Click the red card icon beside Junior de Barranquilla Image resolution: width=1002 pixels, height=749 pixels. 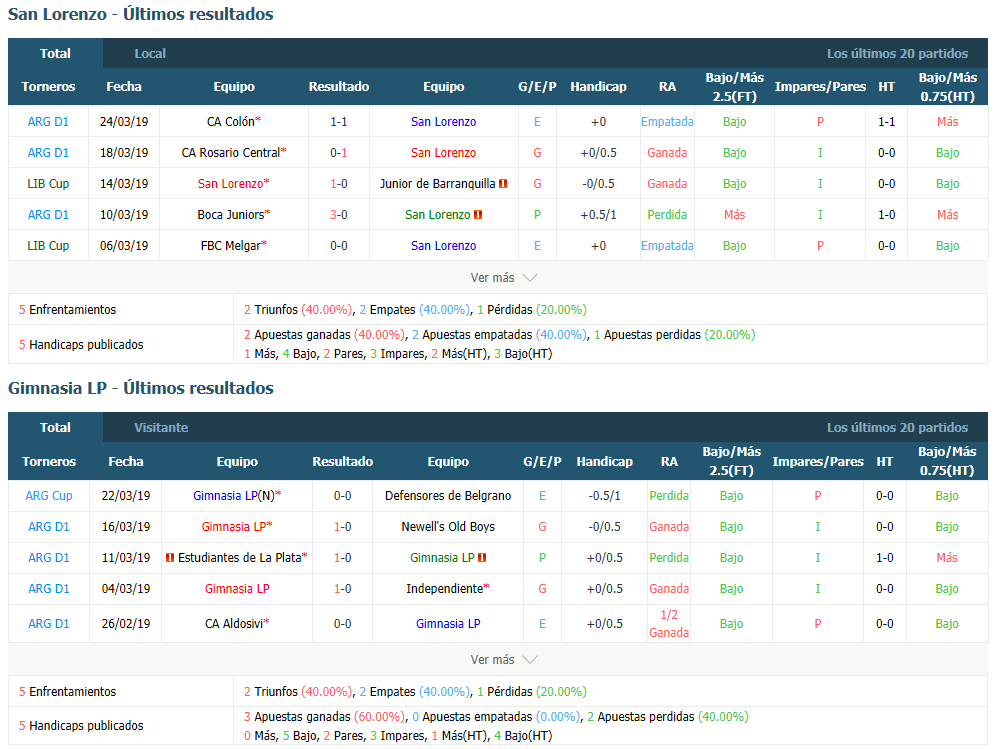tap(503, 184)
